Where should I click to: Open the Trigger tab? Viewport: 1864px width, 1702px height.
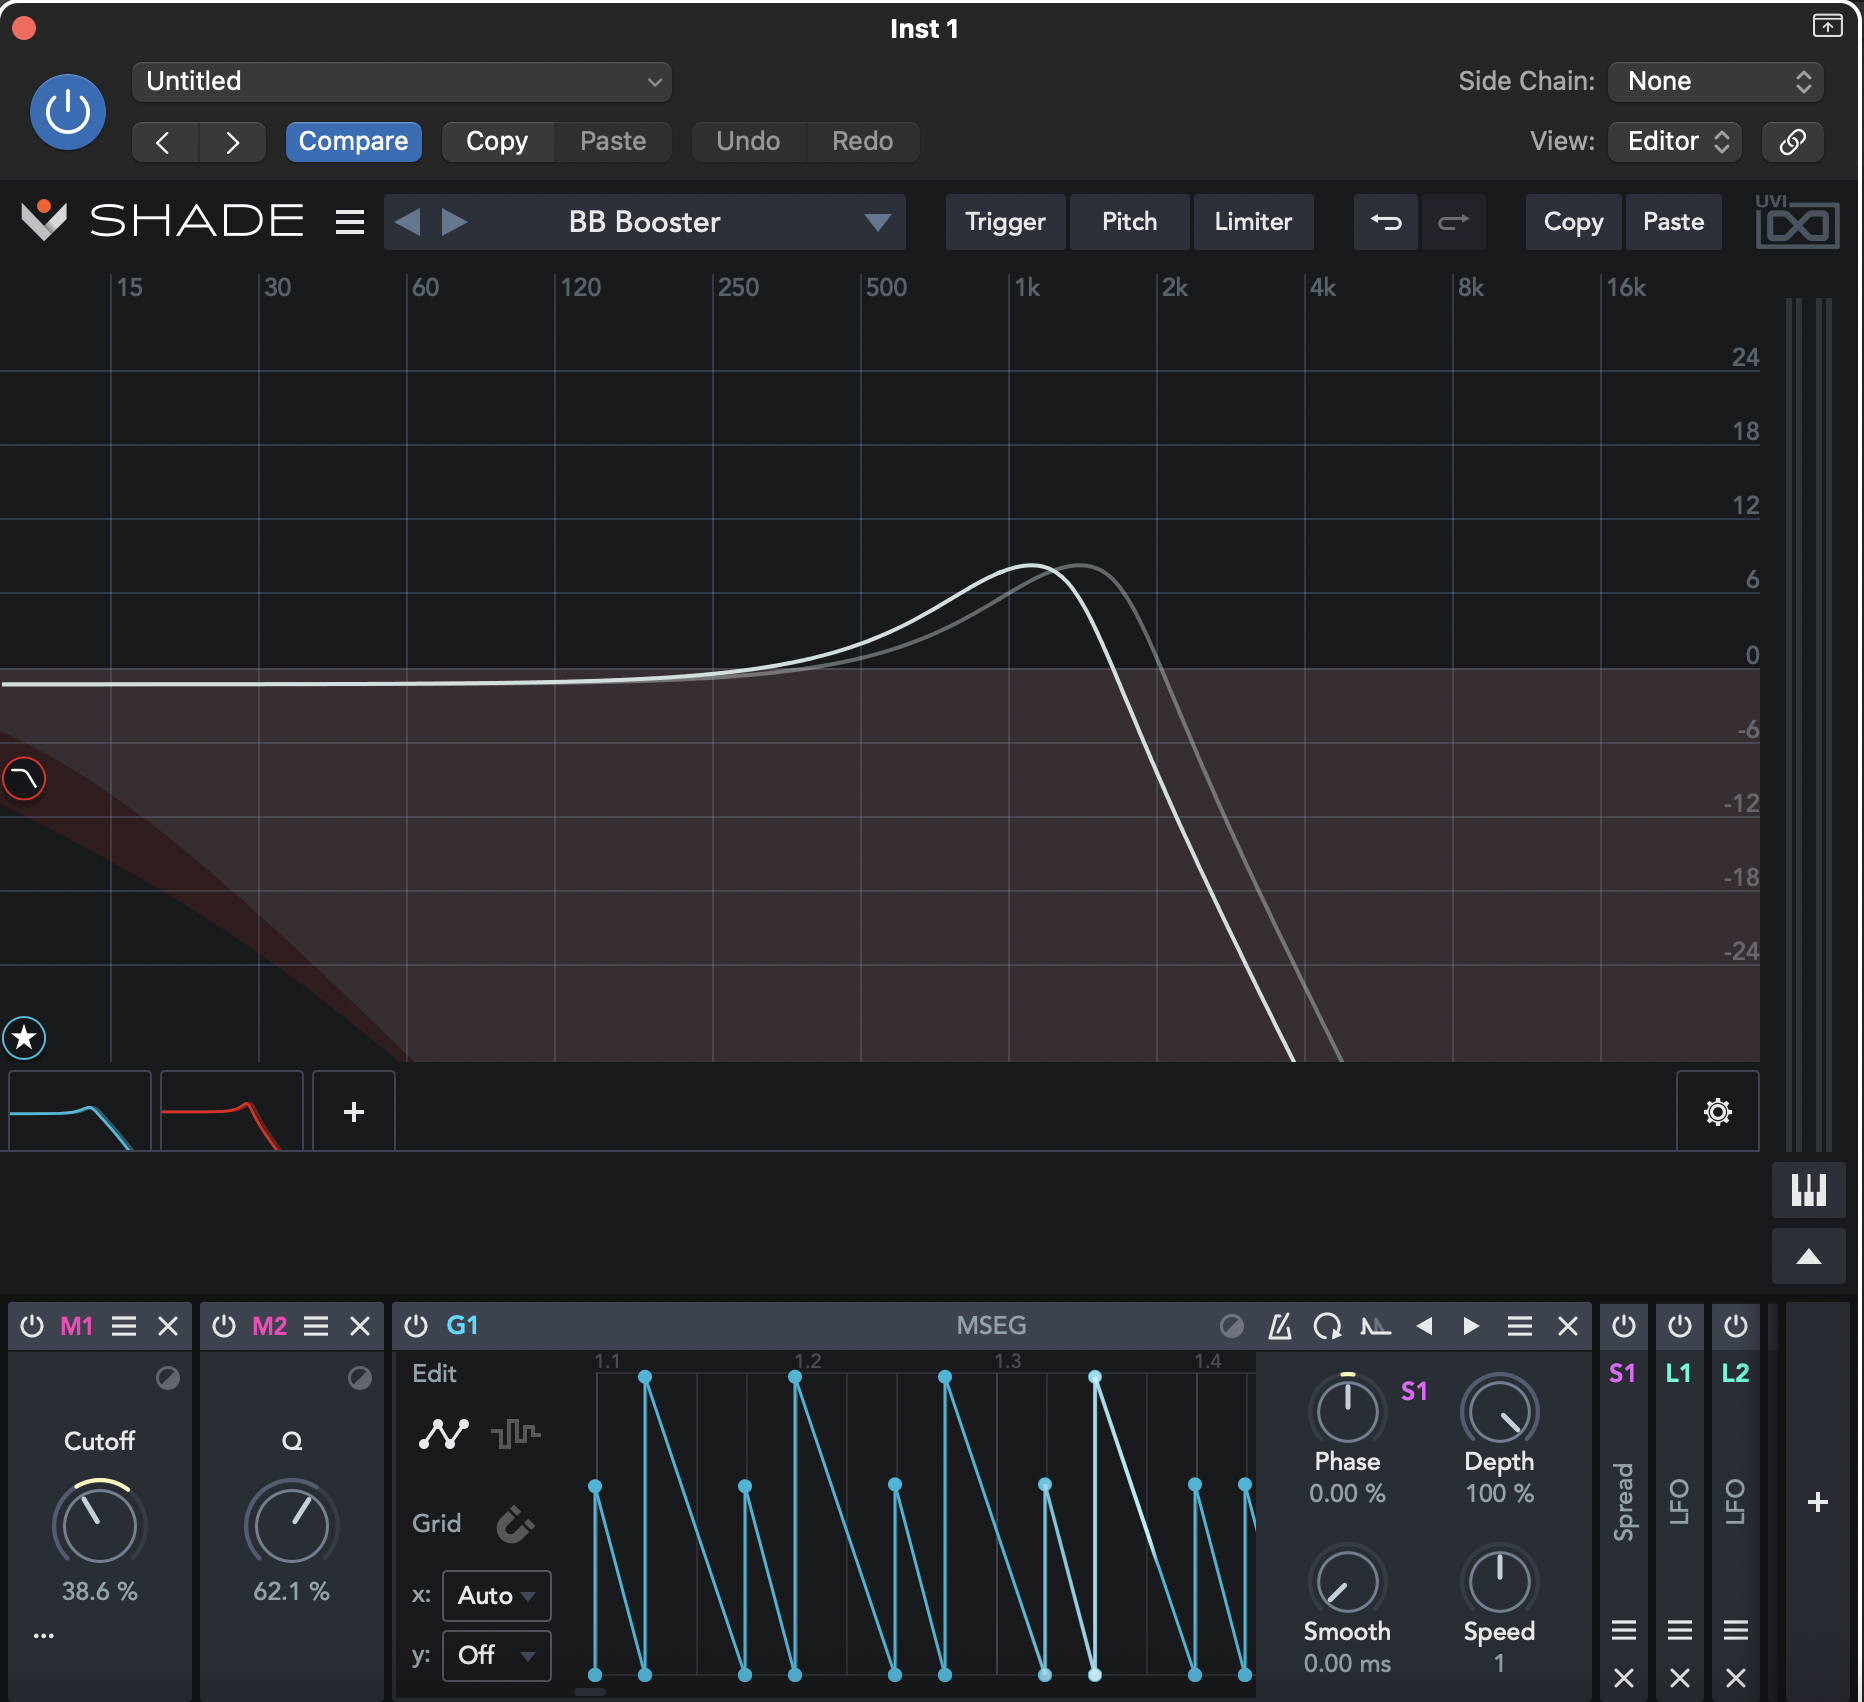(x=1005, y=222)
